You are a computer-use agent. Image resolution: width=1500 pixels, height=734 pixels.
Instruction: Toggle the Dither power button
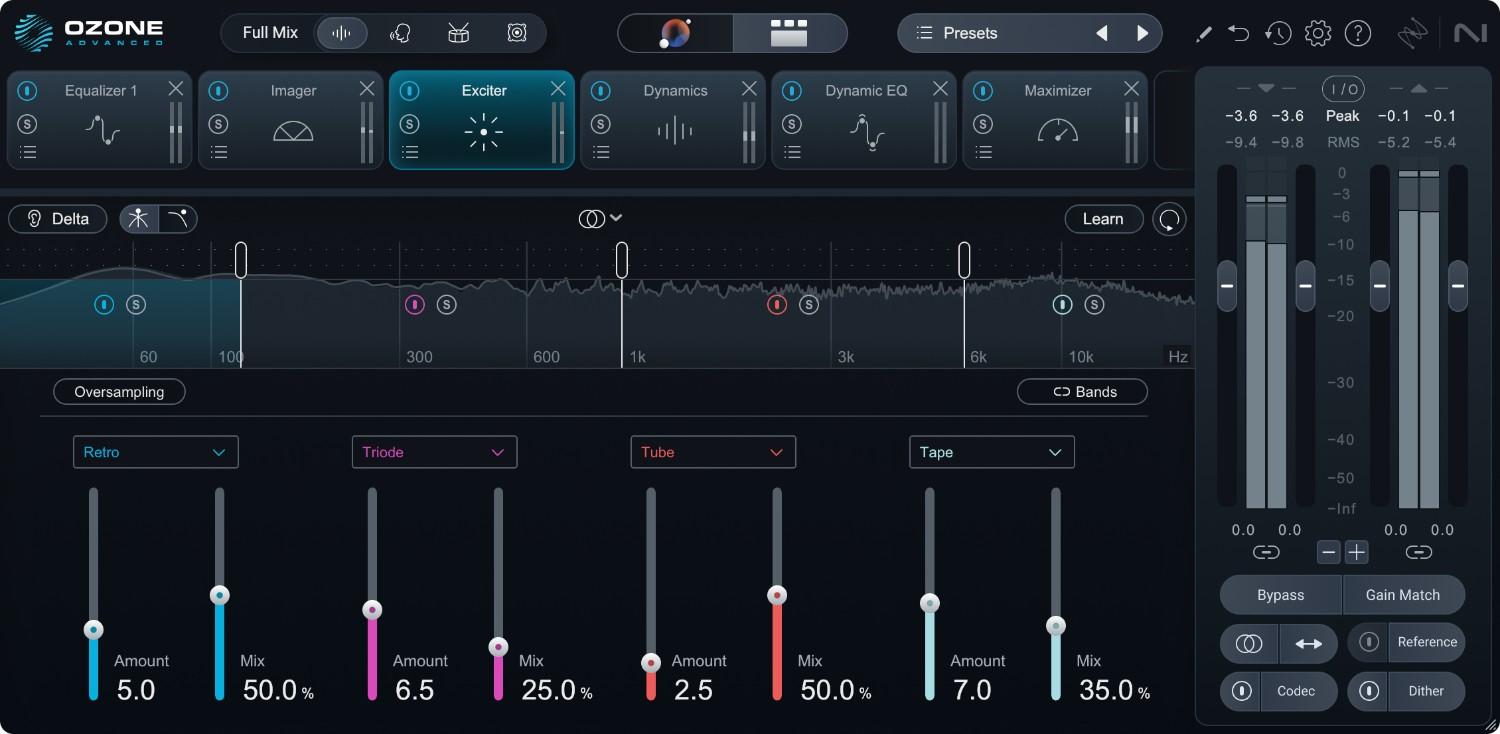click(x=1369, y=691)
